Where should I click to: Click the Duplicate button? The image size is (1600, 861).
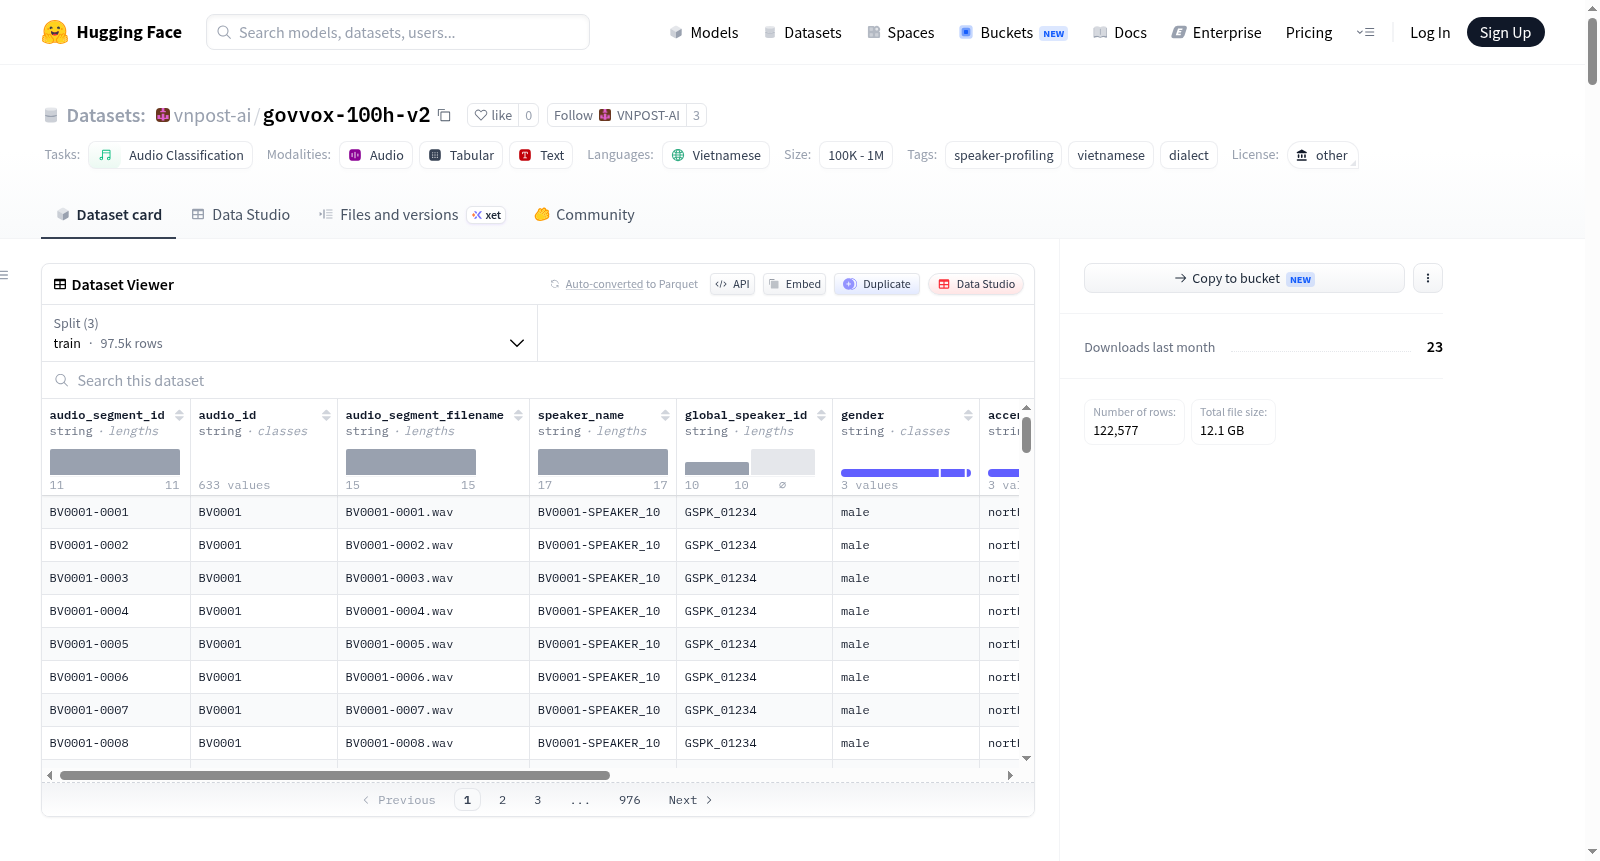pyautogui.click(x=877, y=284)
